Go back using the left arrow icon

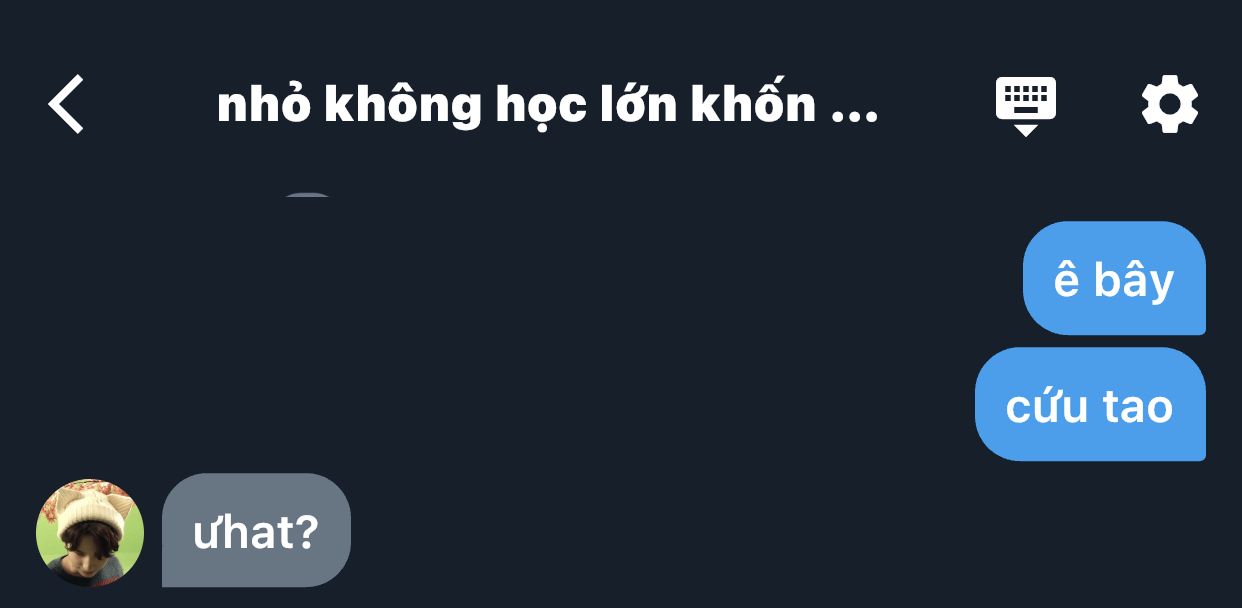point(66,104)
